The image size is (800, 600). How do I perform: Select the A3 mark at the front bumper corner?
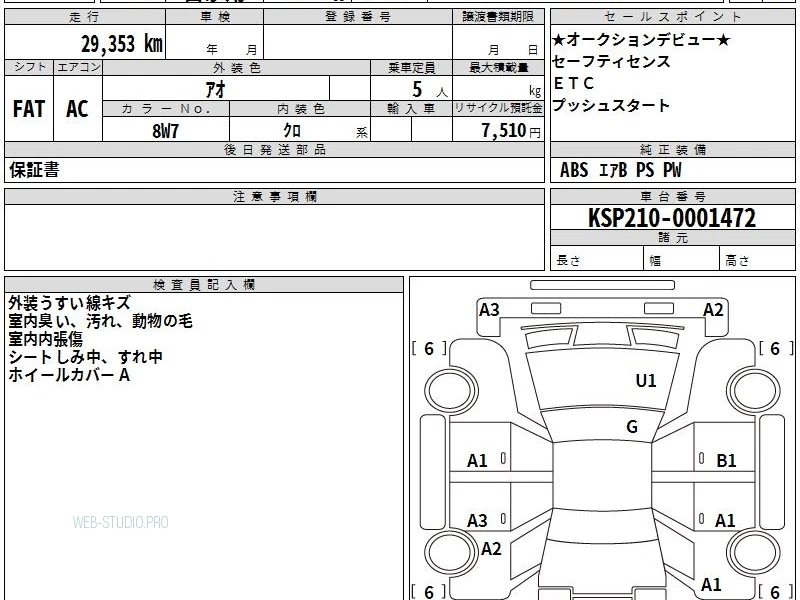click(x=489, y=310)
